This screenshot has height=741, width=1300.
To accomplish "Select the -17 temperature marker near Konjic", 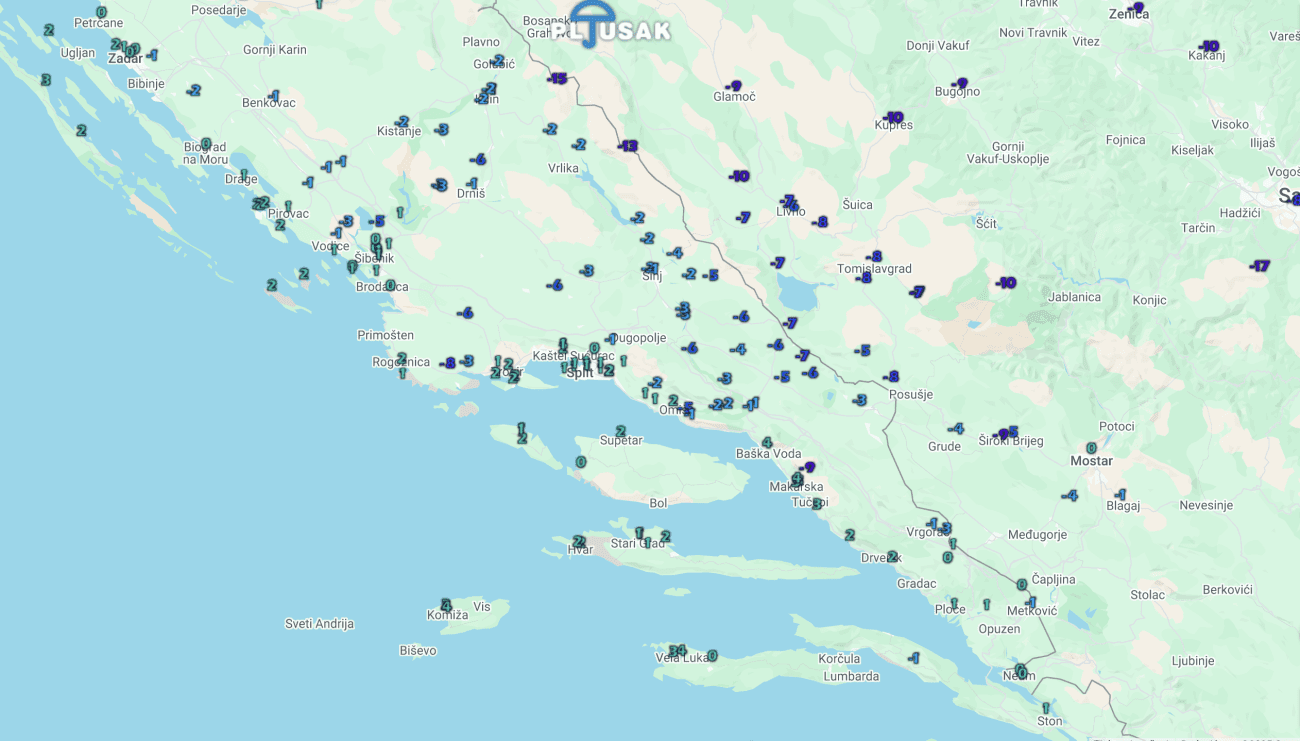I will coord(1260,266).
